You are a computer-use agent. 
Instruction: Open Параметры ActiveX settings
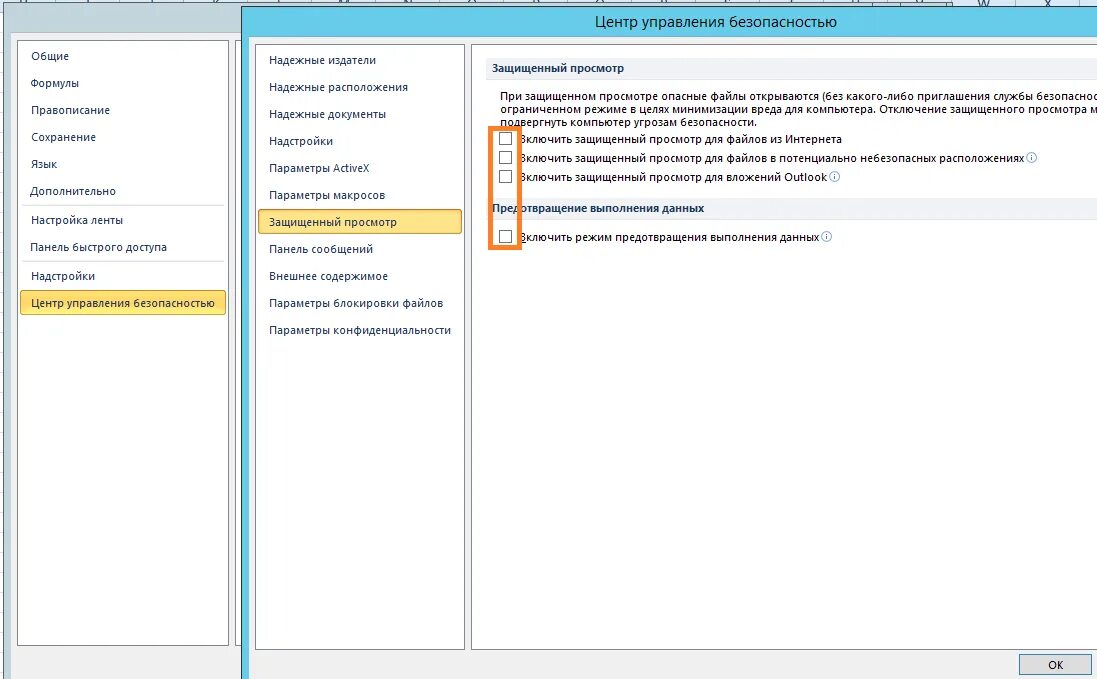tap(360, 169)
